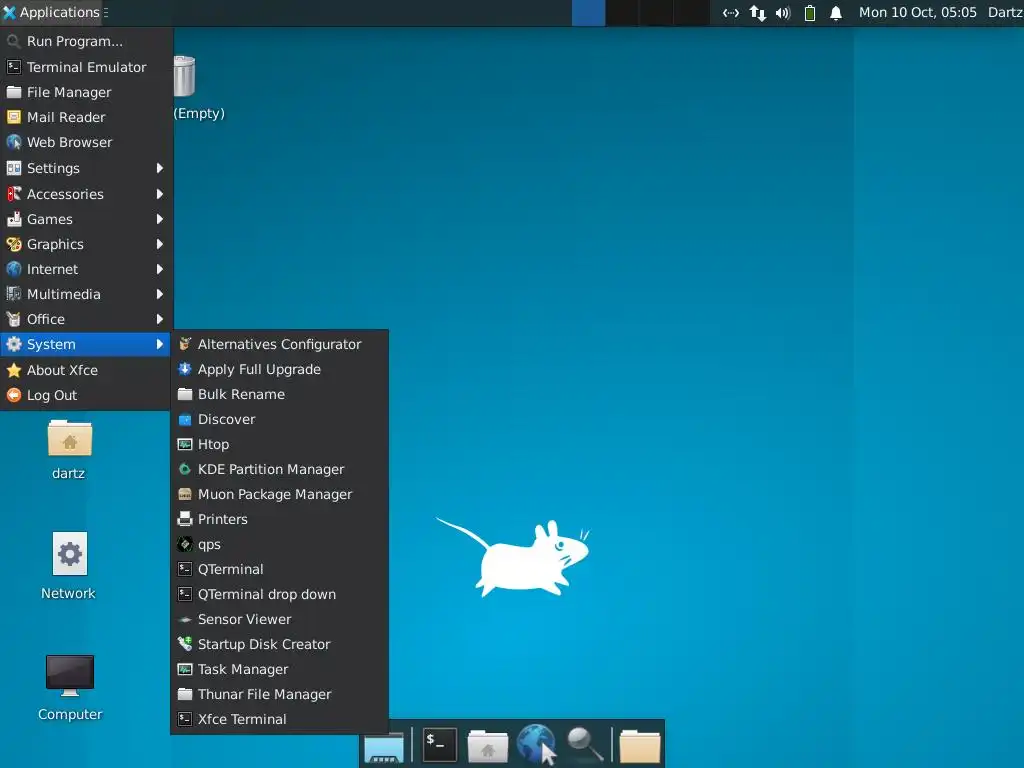The height and width of the screenshot is (768, 1024).
Task: Click the Startup Disk Creator icon
Action: pyautogui.click(x=185, y=644)
